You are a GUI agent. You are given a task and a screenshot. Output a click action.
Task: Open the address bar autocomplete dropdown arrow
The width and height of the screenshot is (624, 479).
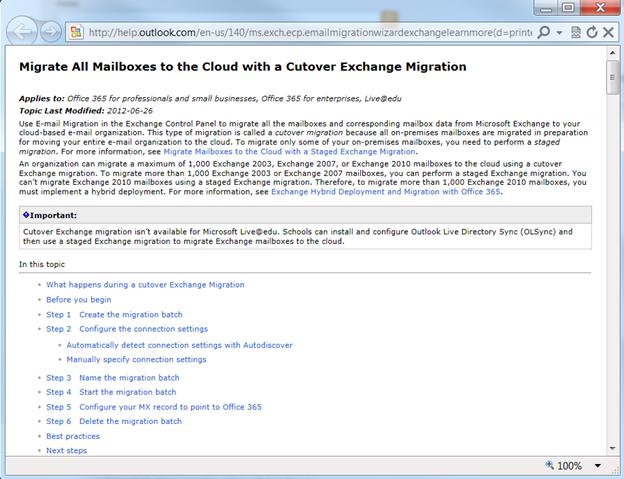click(x=559, y=33)
